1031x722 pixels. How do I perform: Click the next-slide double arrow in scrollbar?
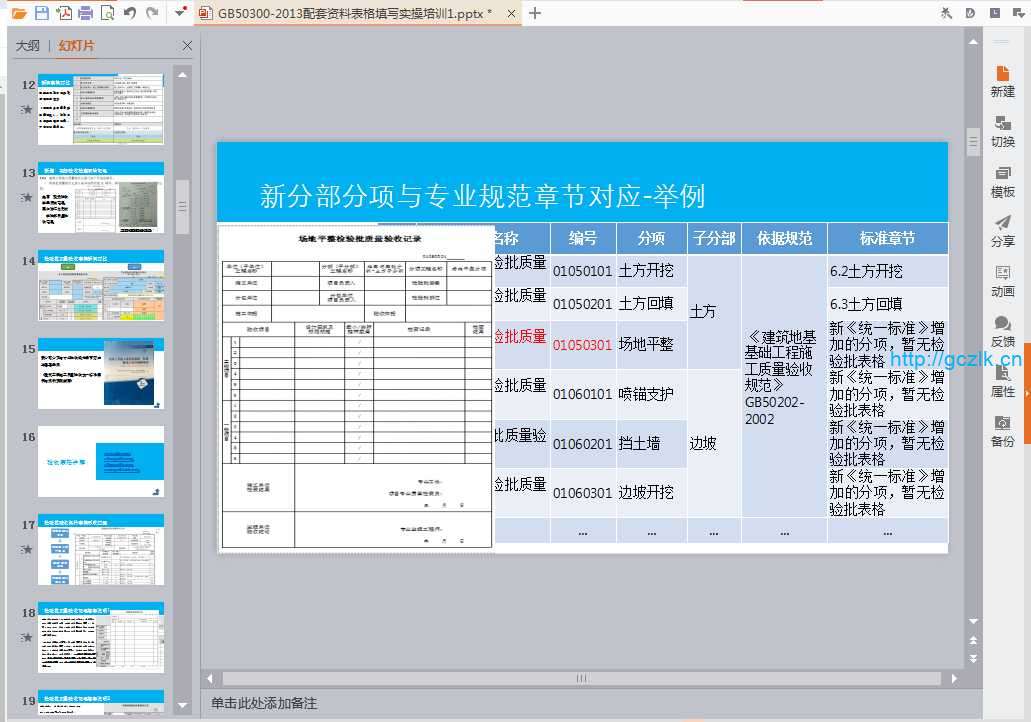click(973, 659)
